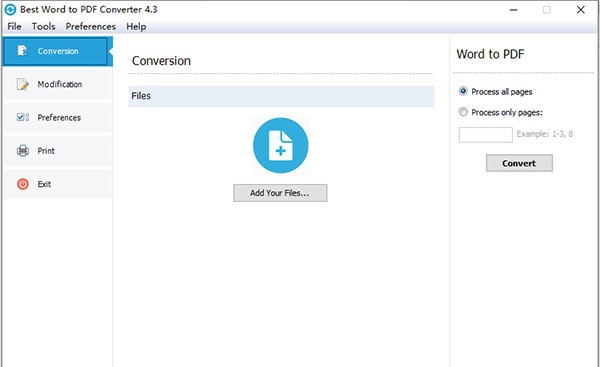Focus the page range input field
This screenshot has height=367, width=600.
(x=486, y=135)
